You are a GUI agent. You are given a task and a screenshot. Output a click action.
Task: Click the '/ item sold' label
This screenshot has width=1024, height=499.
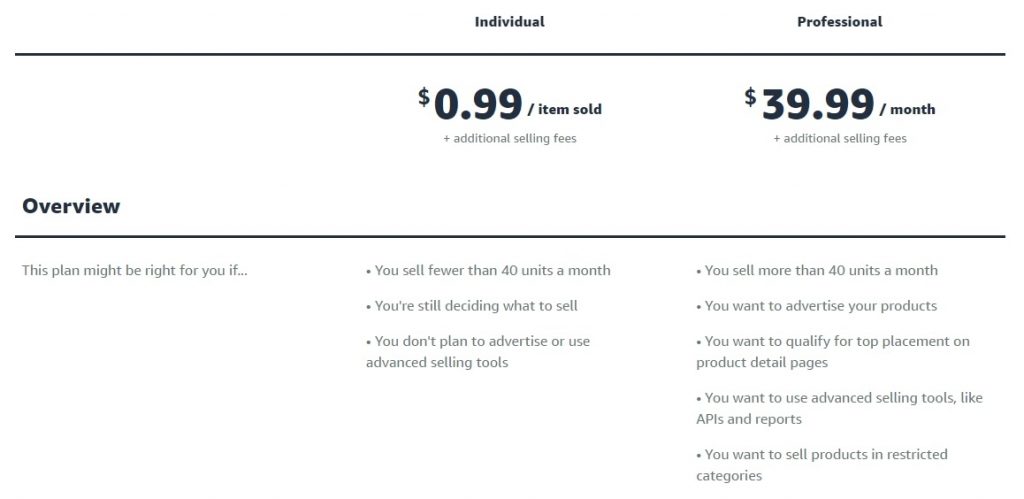pos(565,109)
